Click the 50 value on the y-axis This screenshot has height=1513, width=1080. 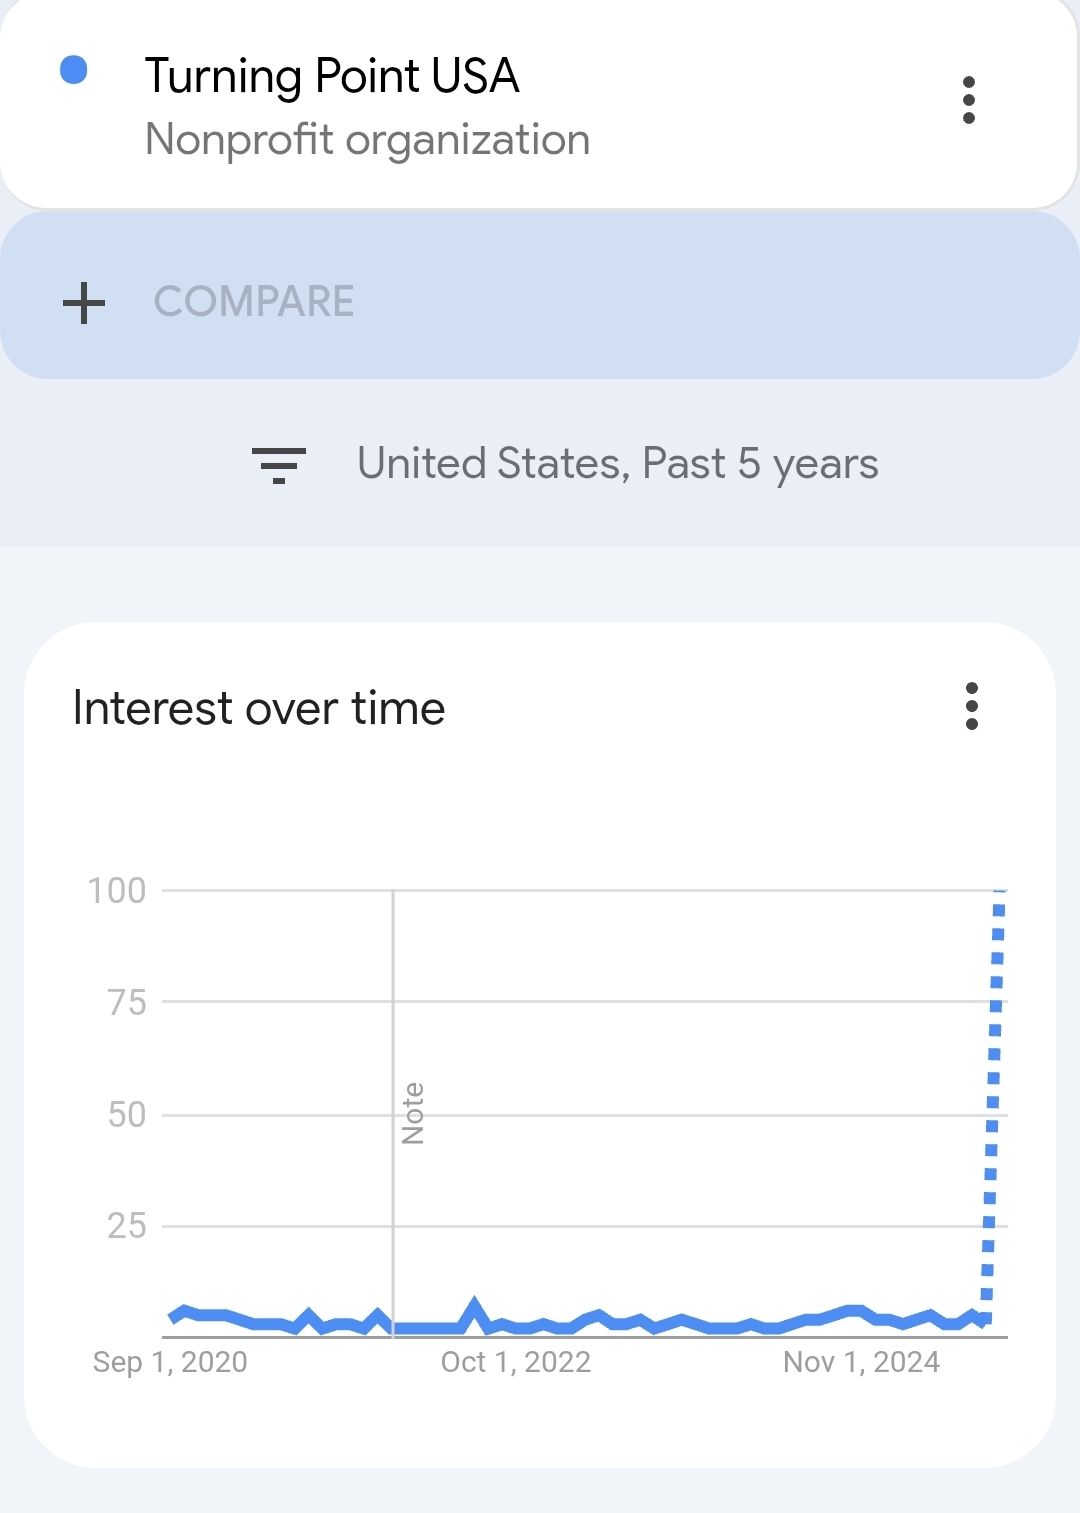point(127,1114)
